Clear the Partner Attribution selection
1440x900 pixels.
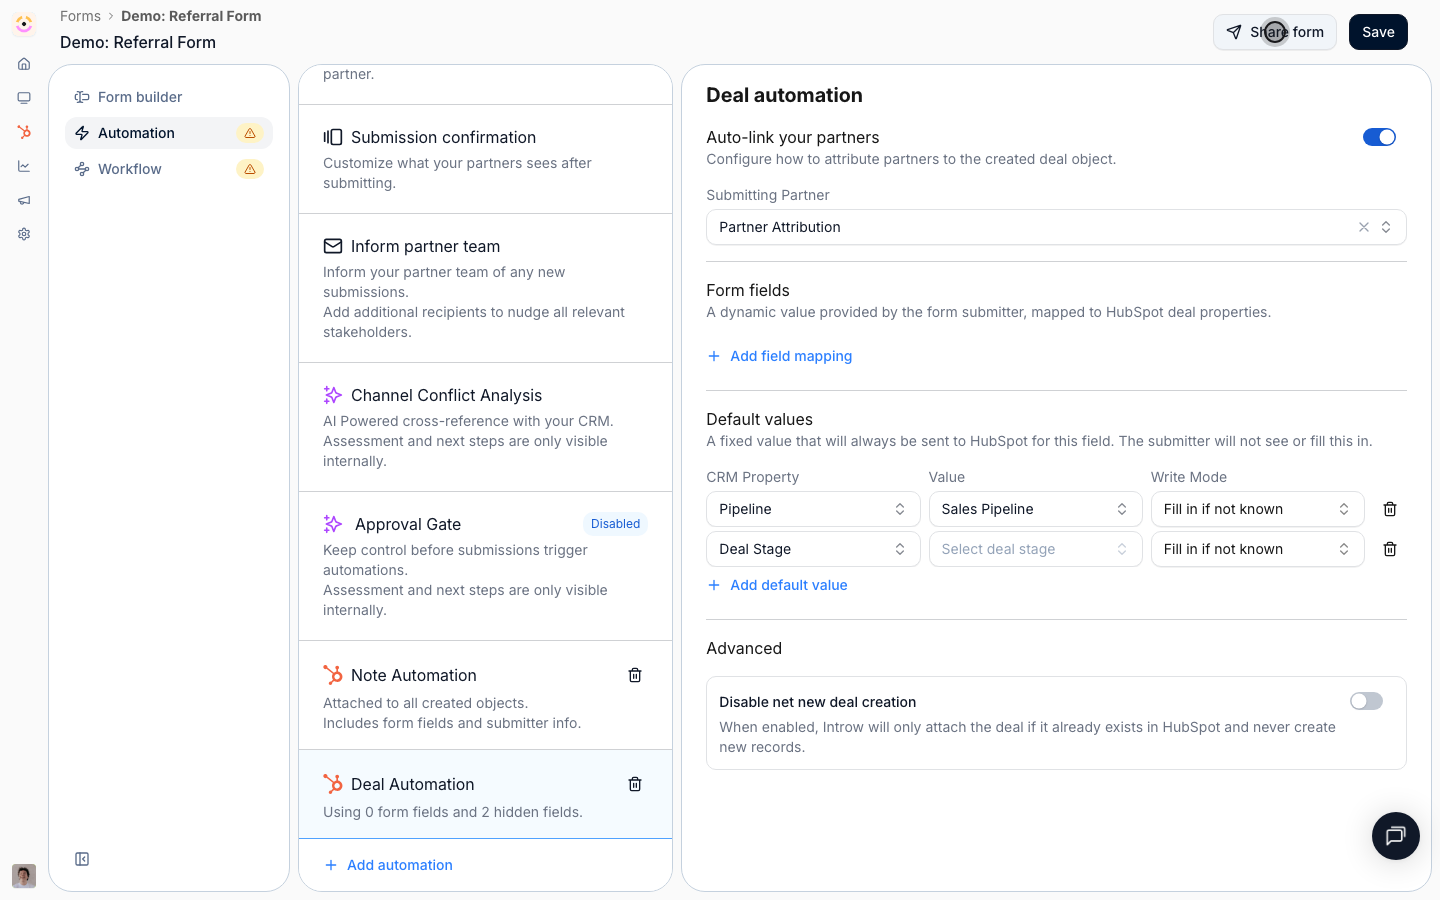[x=1364, y=227]
